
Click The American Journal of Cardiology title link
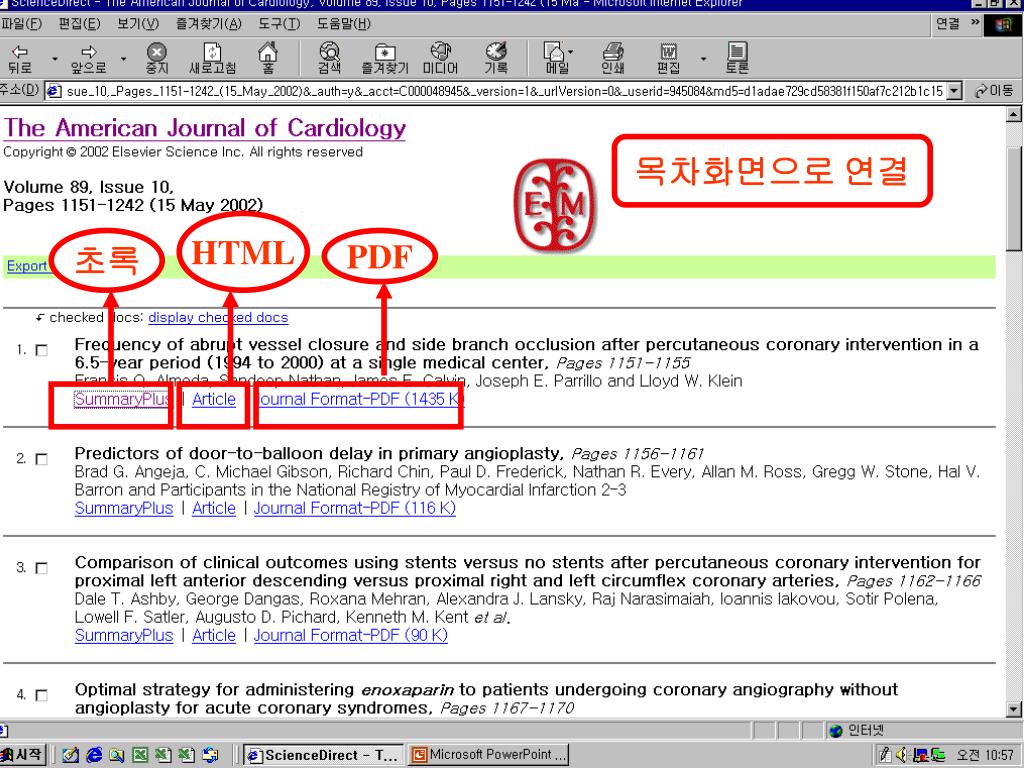(x=204, y=128)
